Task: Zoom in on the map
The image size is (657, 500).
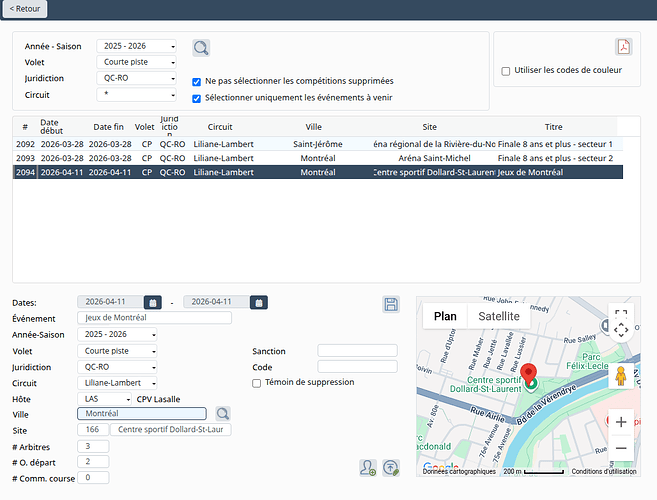Action: point(621,422)
